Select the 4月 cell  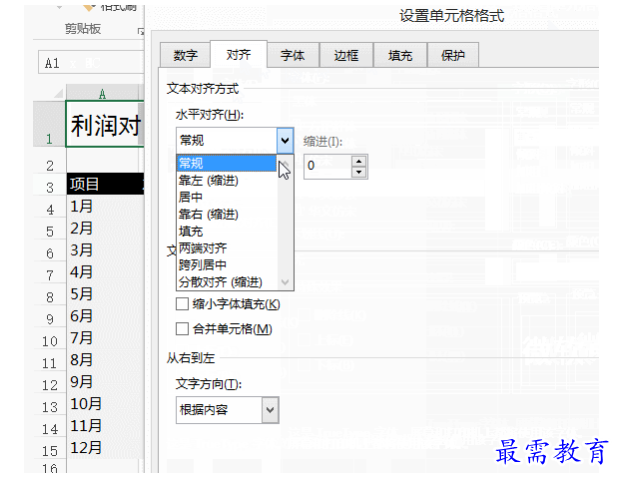click(105, 272)
